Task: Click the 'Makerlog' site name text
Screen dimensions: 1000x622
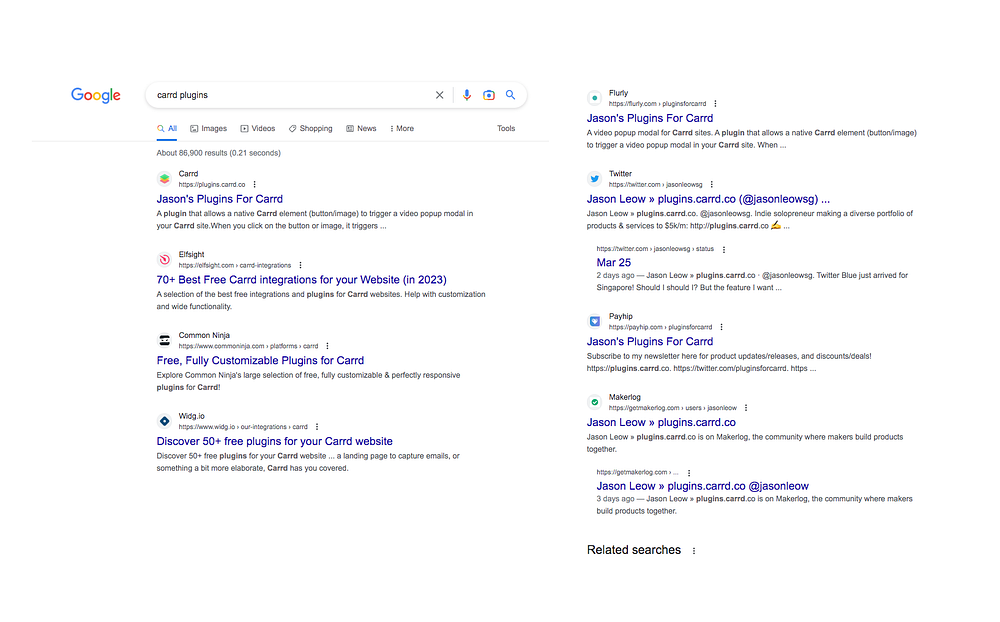Action: (624, 397)
